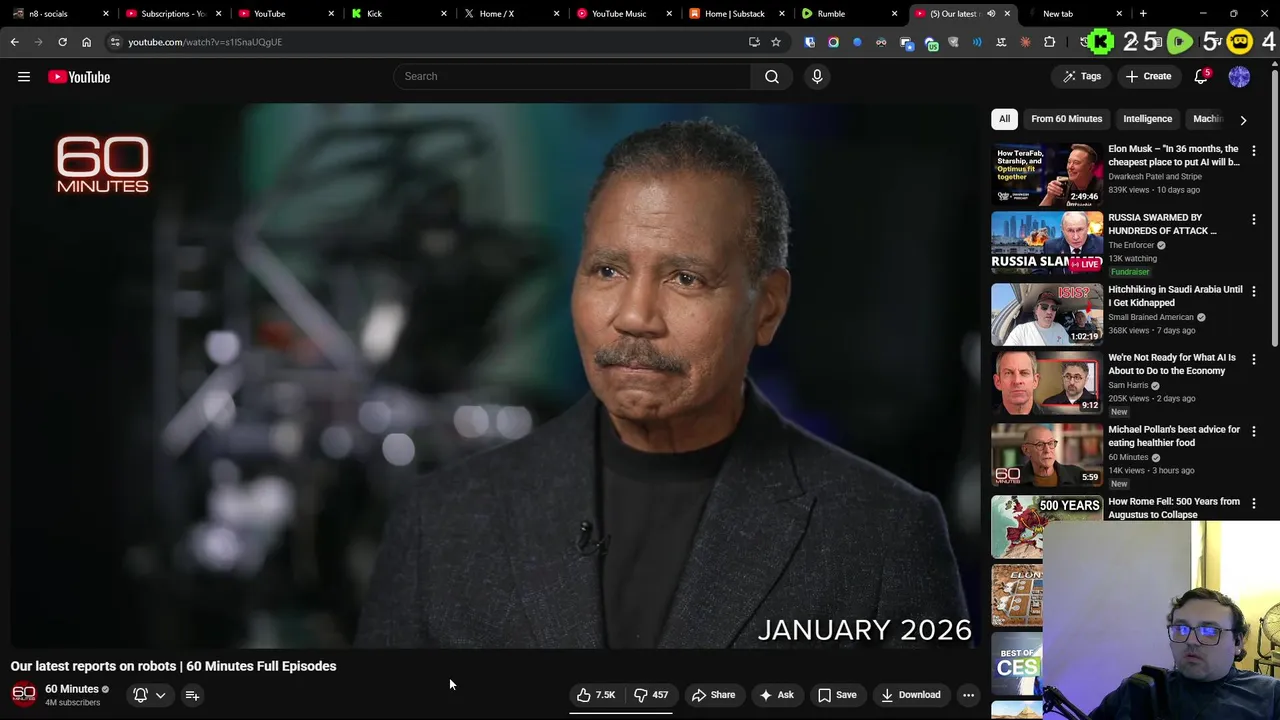Play the Elon Musk thumbnail video
The height and width of the screenshot is (720, 1280).
(1047, 174)
